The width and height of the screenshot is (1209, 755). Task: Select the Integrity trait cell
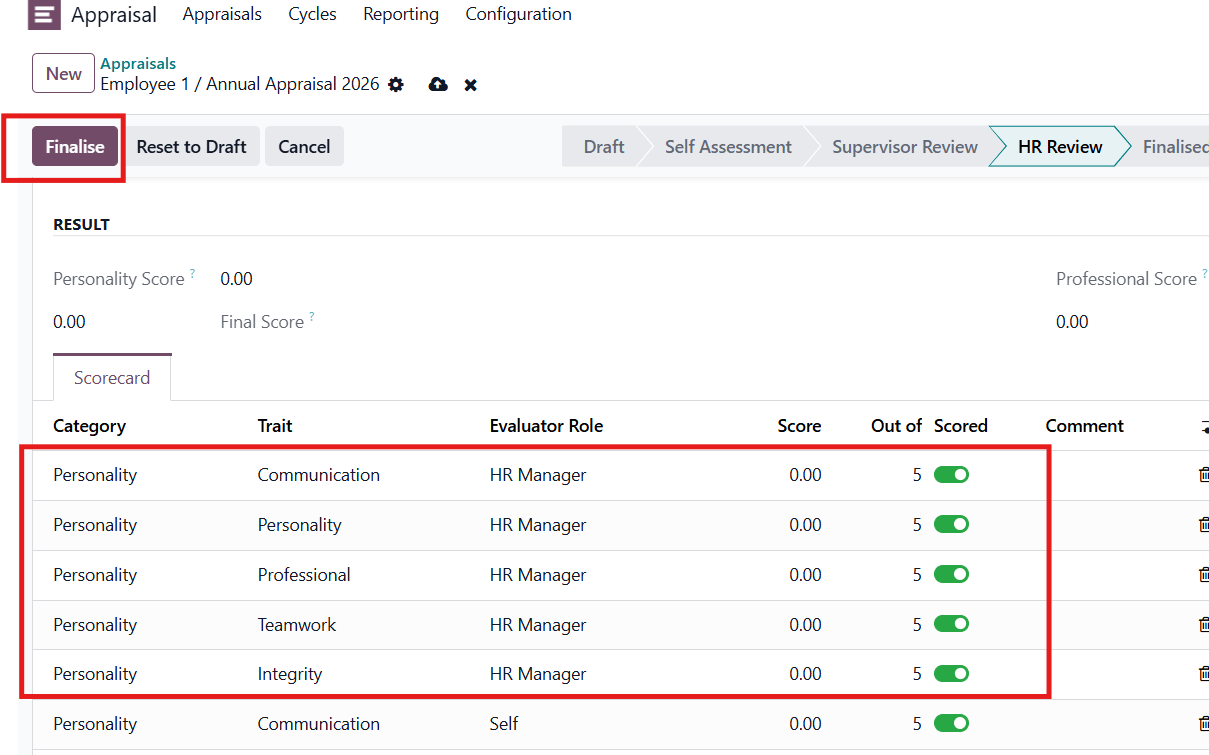click(290, 674)
